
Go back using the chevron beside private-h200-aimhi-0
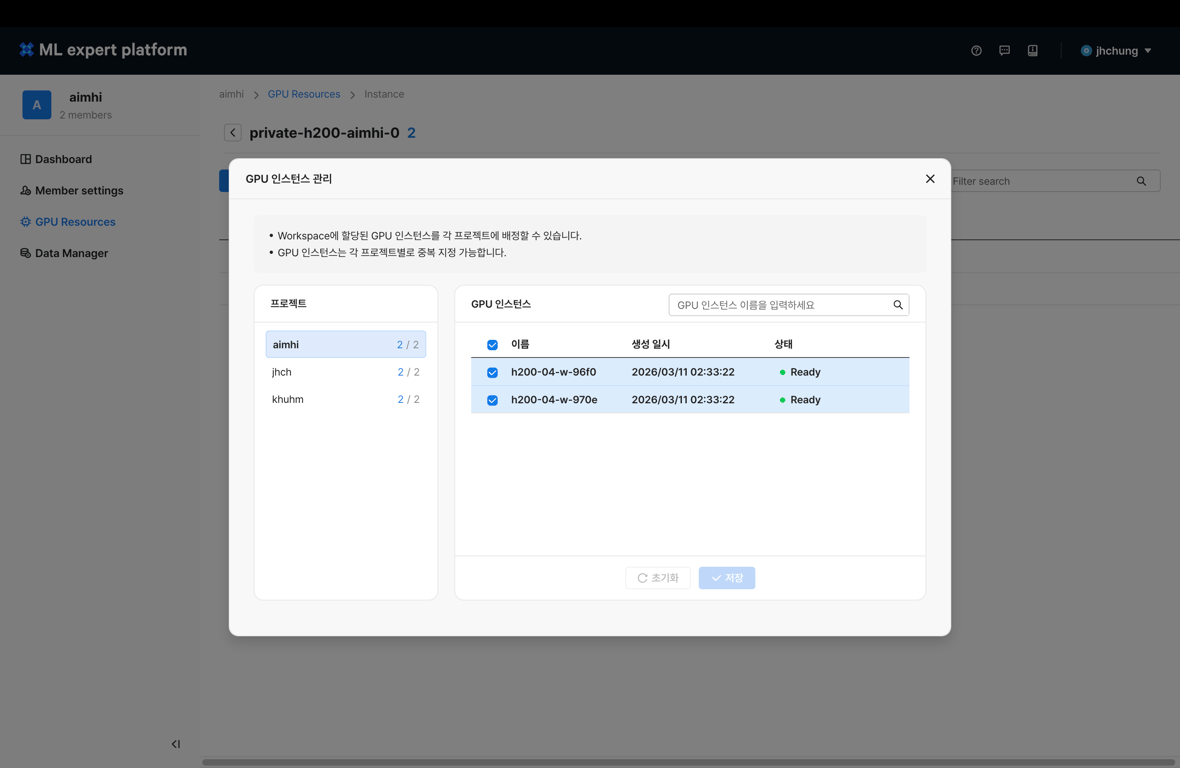click(233, 132)
